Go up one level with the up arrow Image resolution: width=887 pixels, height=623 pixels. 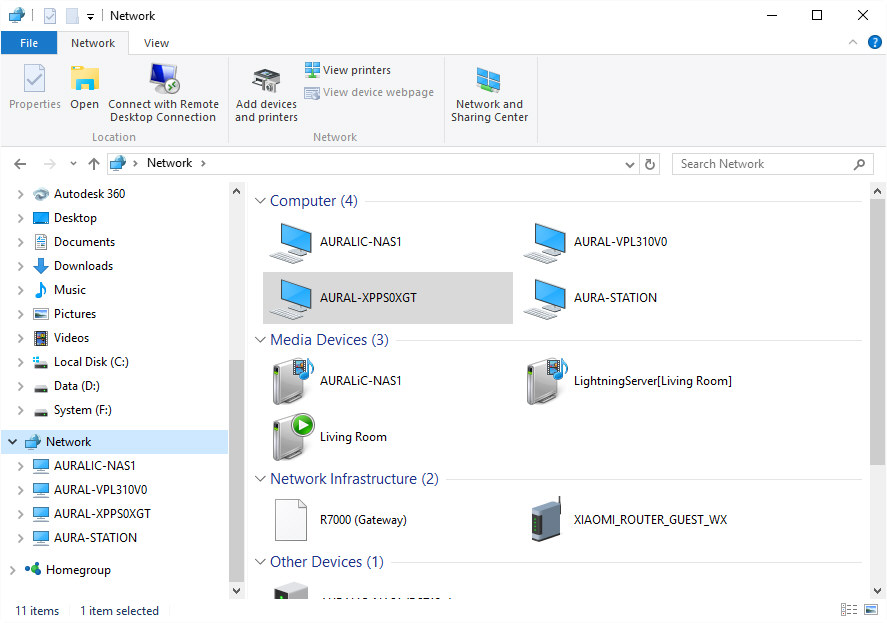94,164
